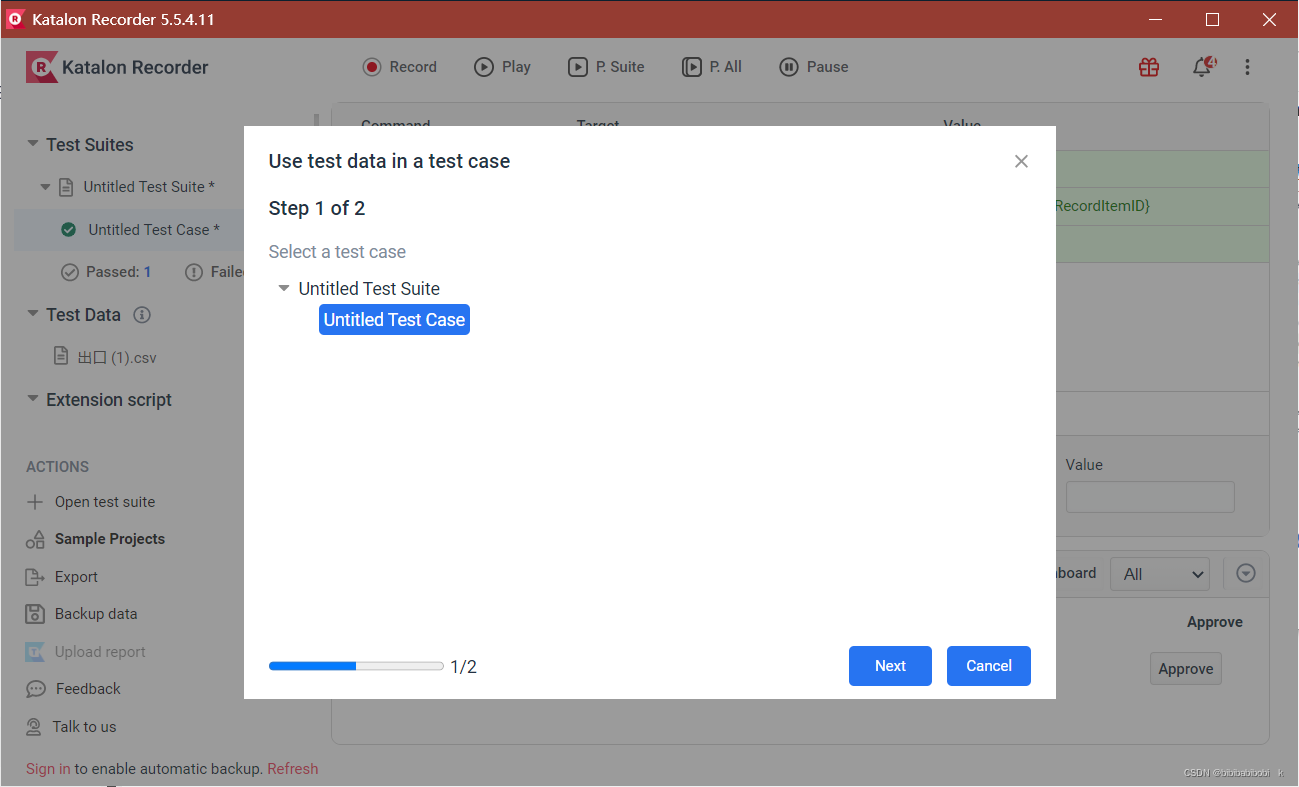Click the Talk to us headset icon
1299x787 pixels.
point(35,727)
